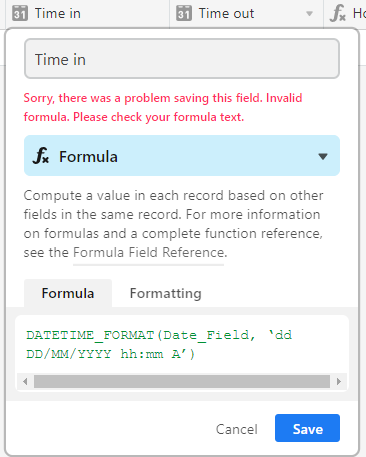366x457 pixels.
Task: Click the fx icon inside field type selector
Action: tap(41, 156)
